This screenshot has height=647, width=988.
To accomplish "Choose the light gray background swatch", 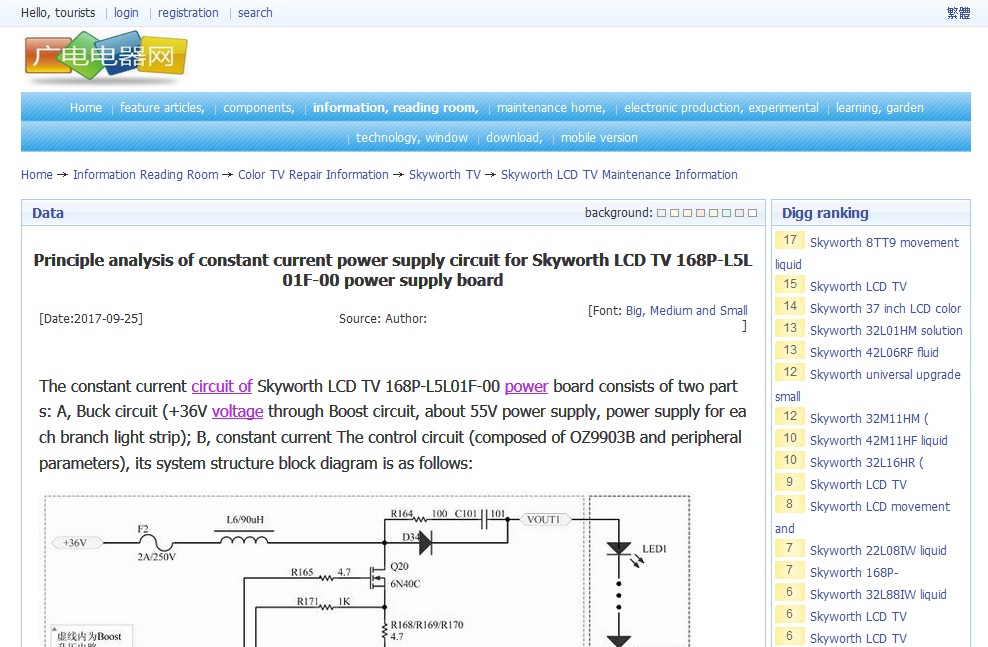I will [x=661, y=213].
